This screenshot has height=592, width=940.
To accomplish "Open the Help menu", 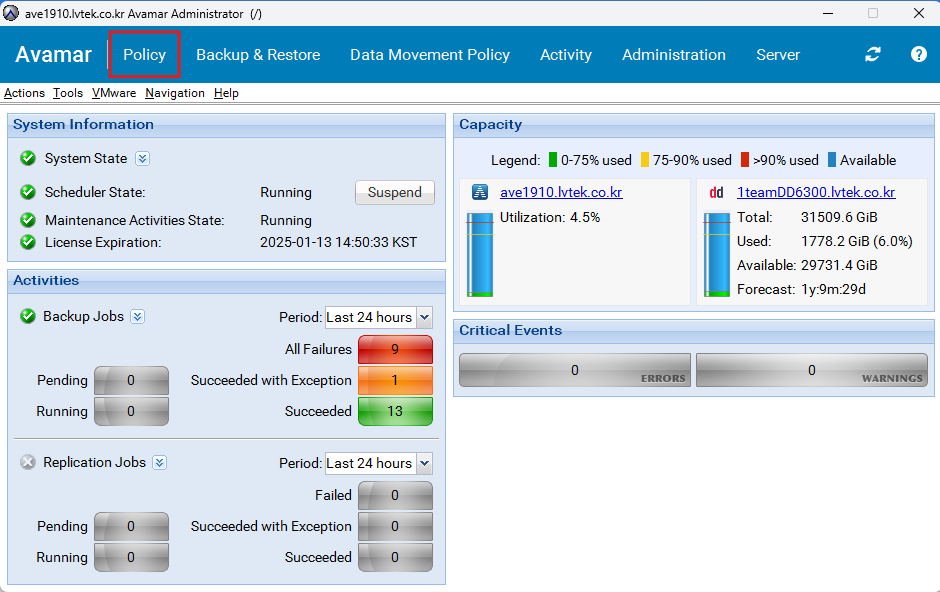I will [x=226, y=93].
